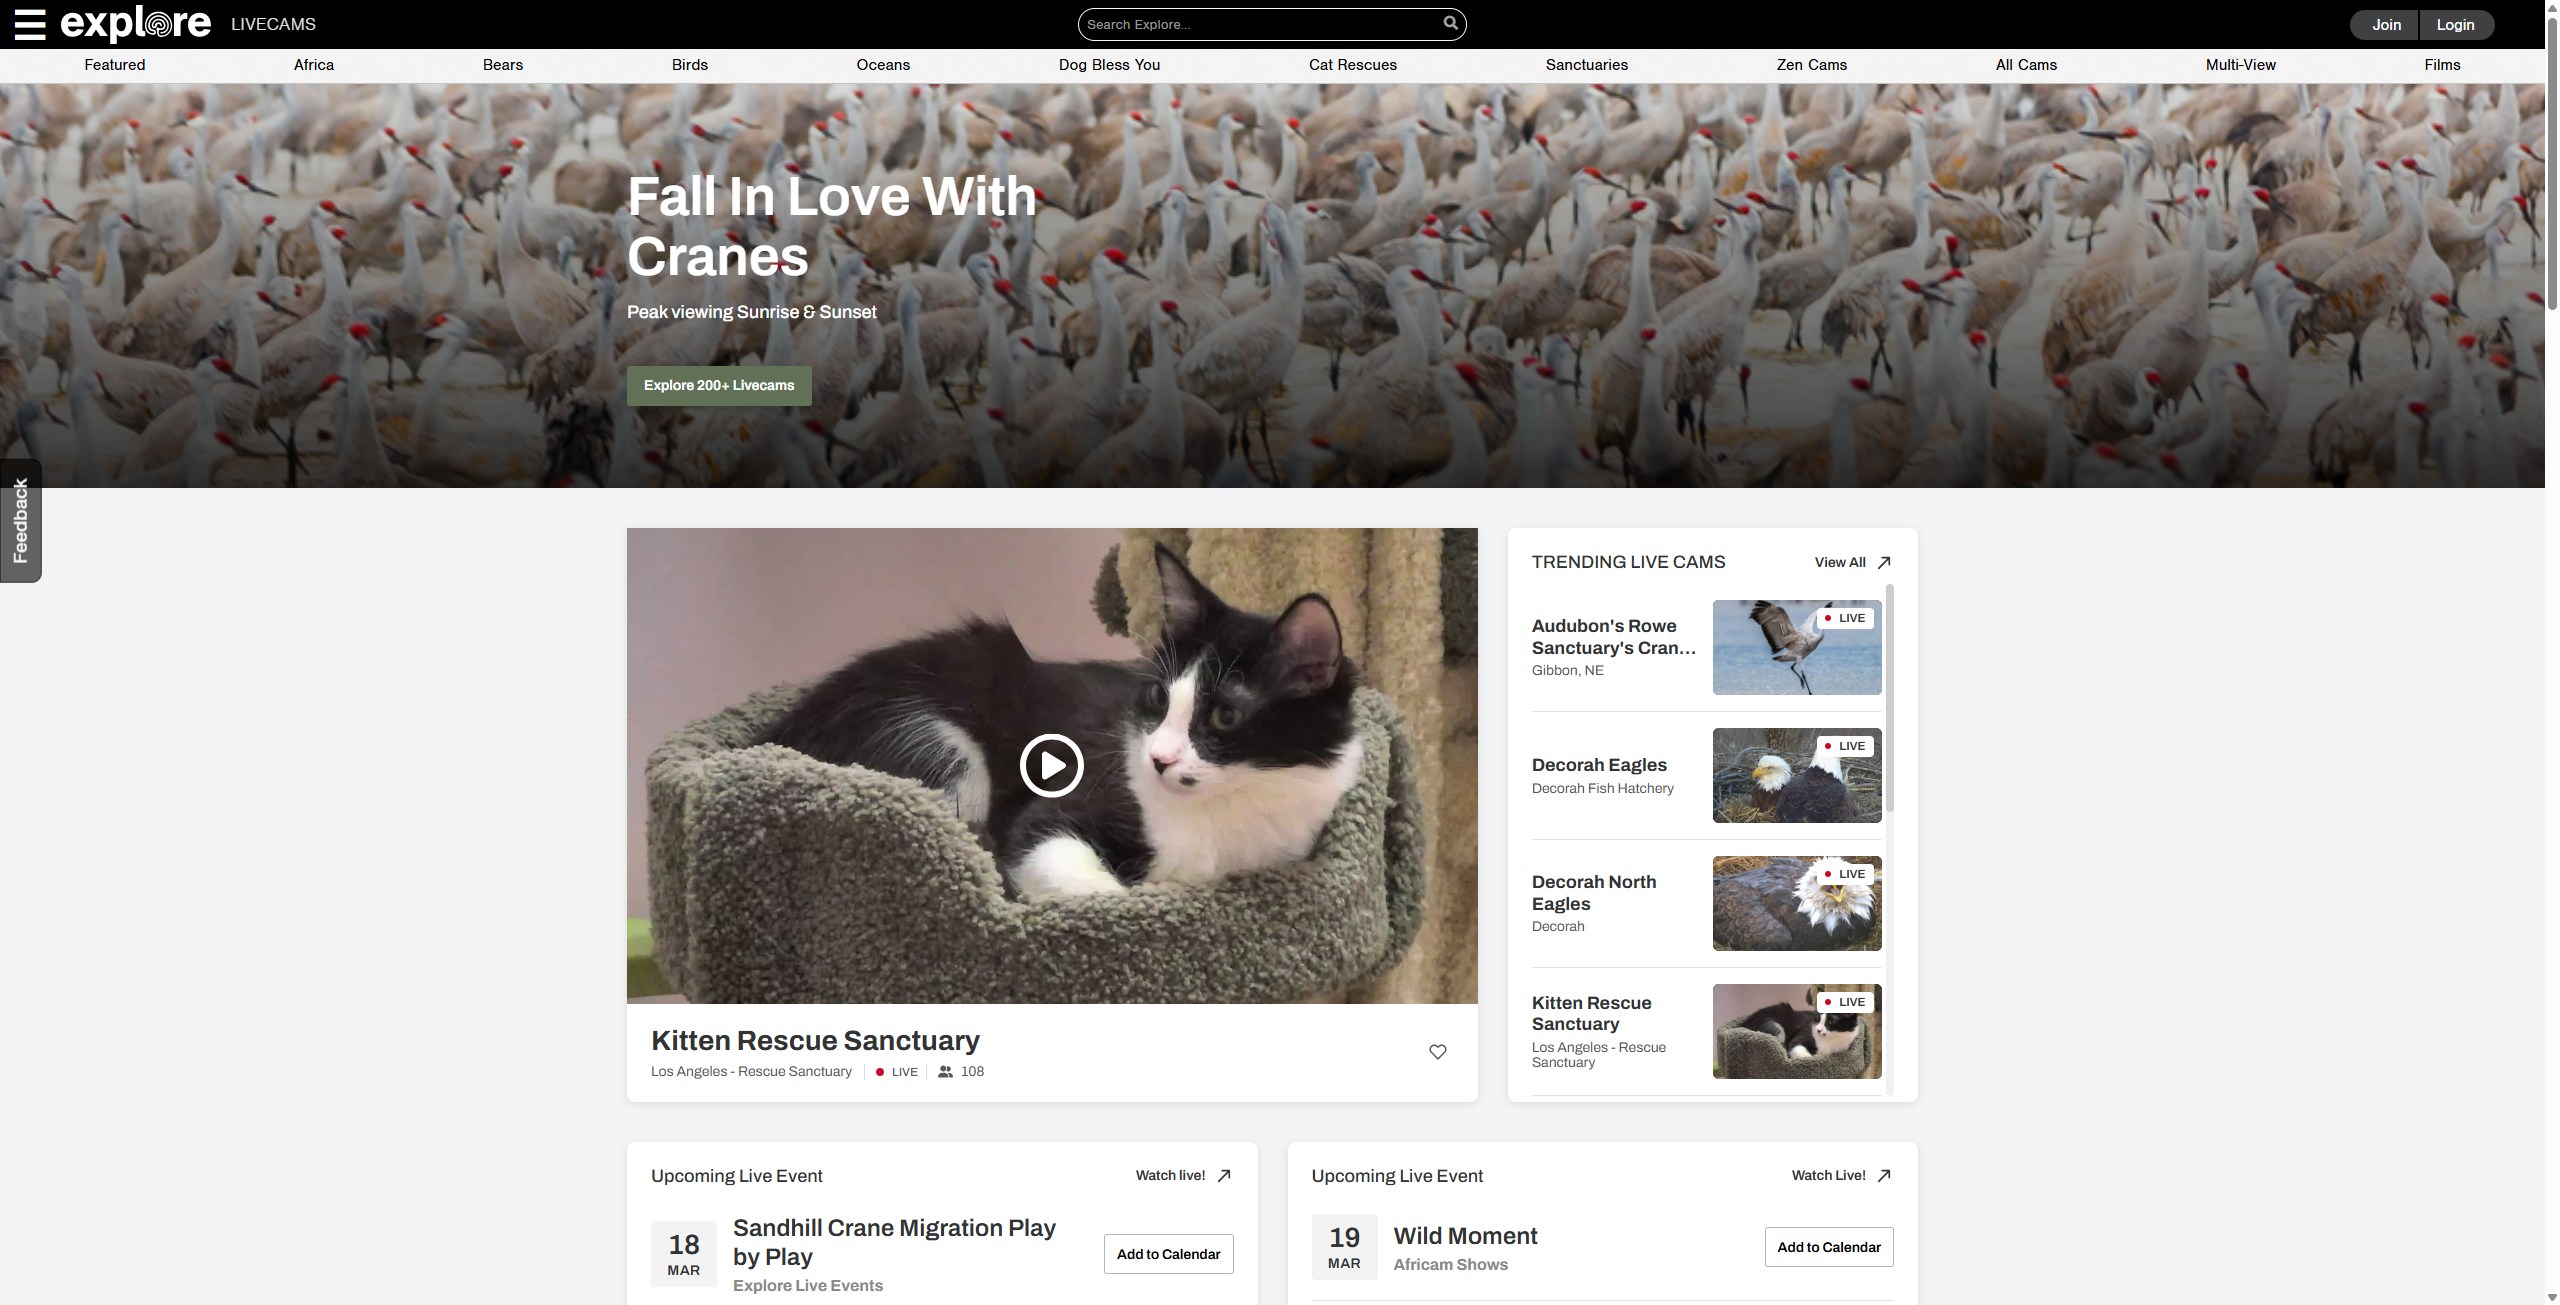
Task: Click the search magnifier icon
Action: tap(1450, 23)
